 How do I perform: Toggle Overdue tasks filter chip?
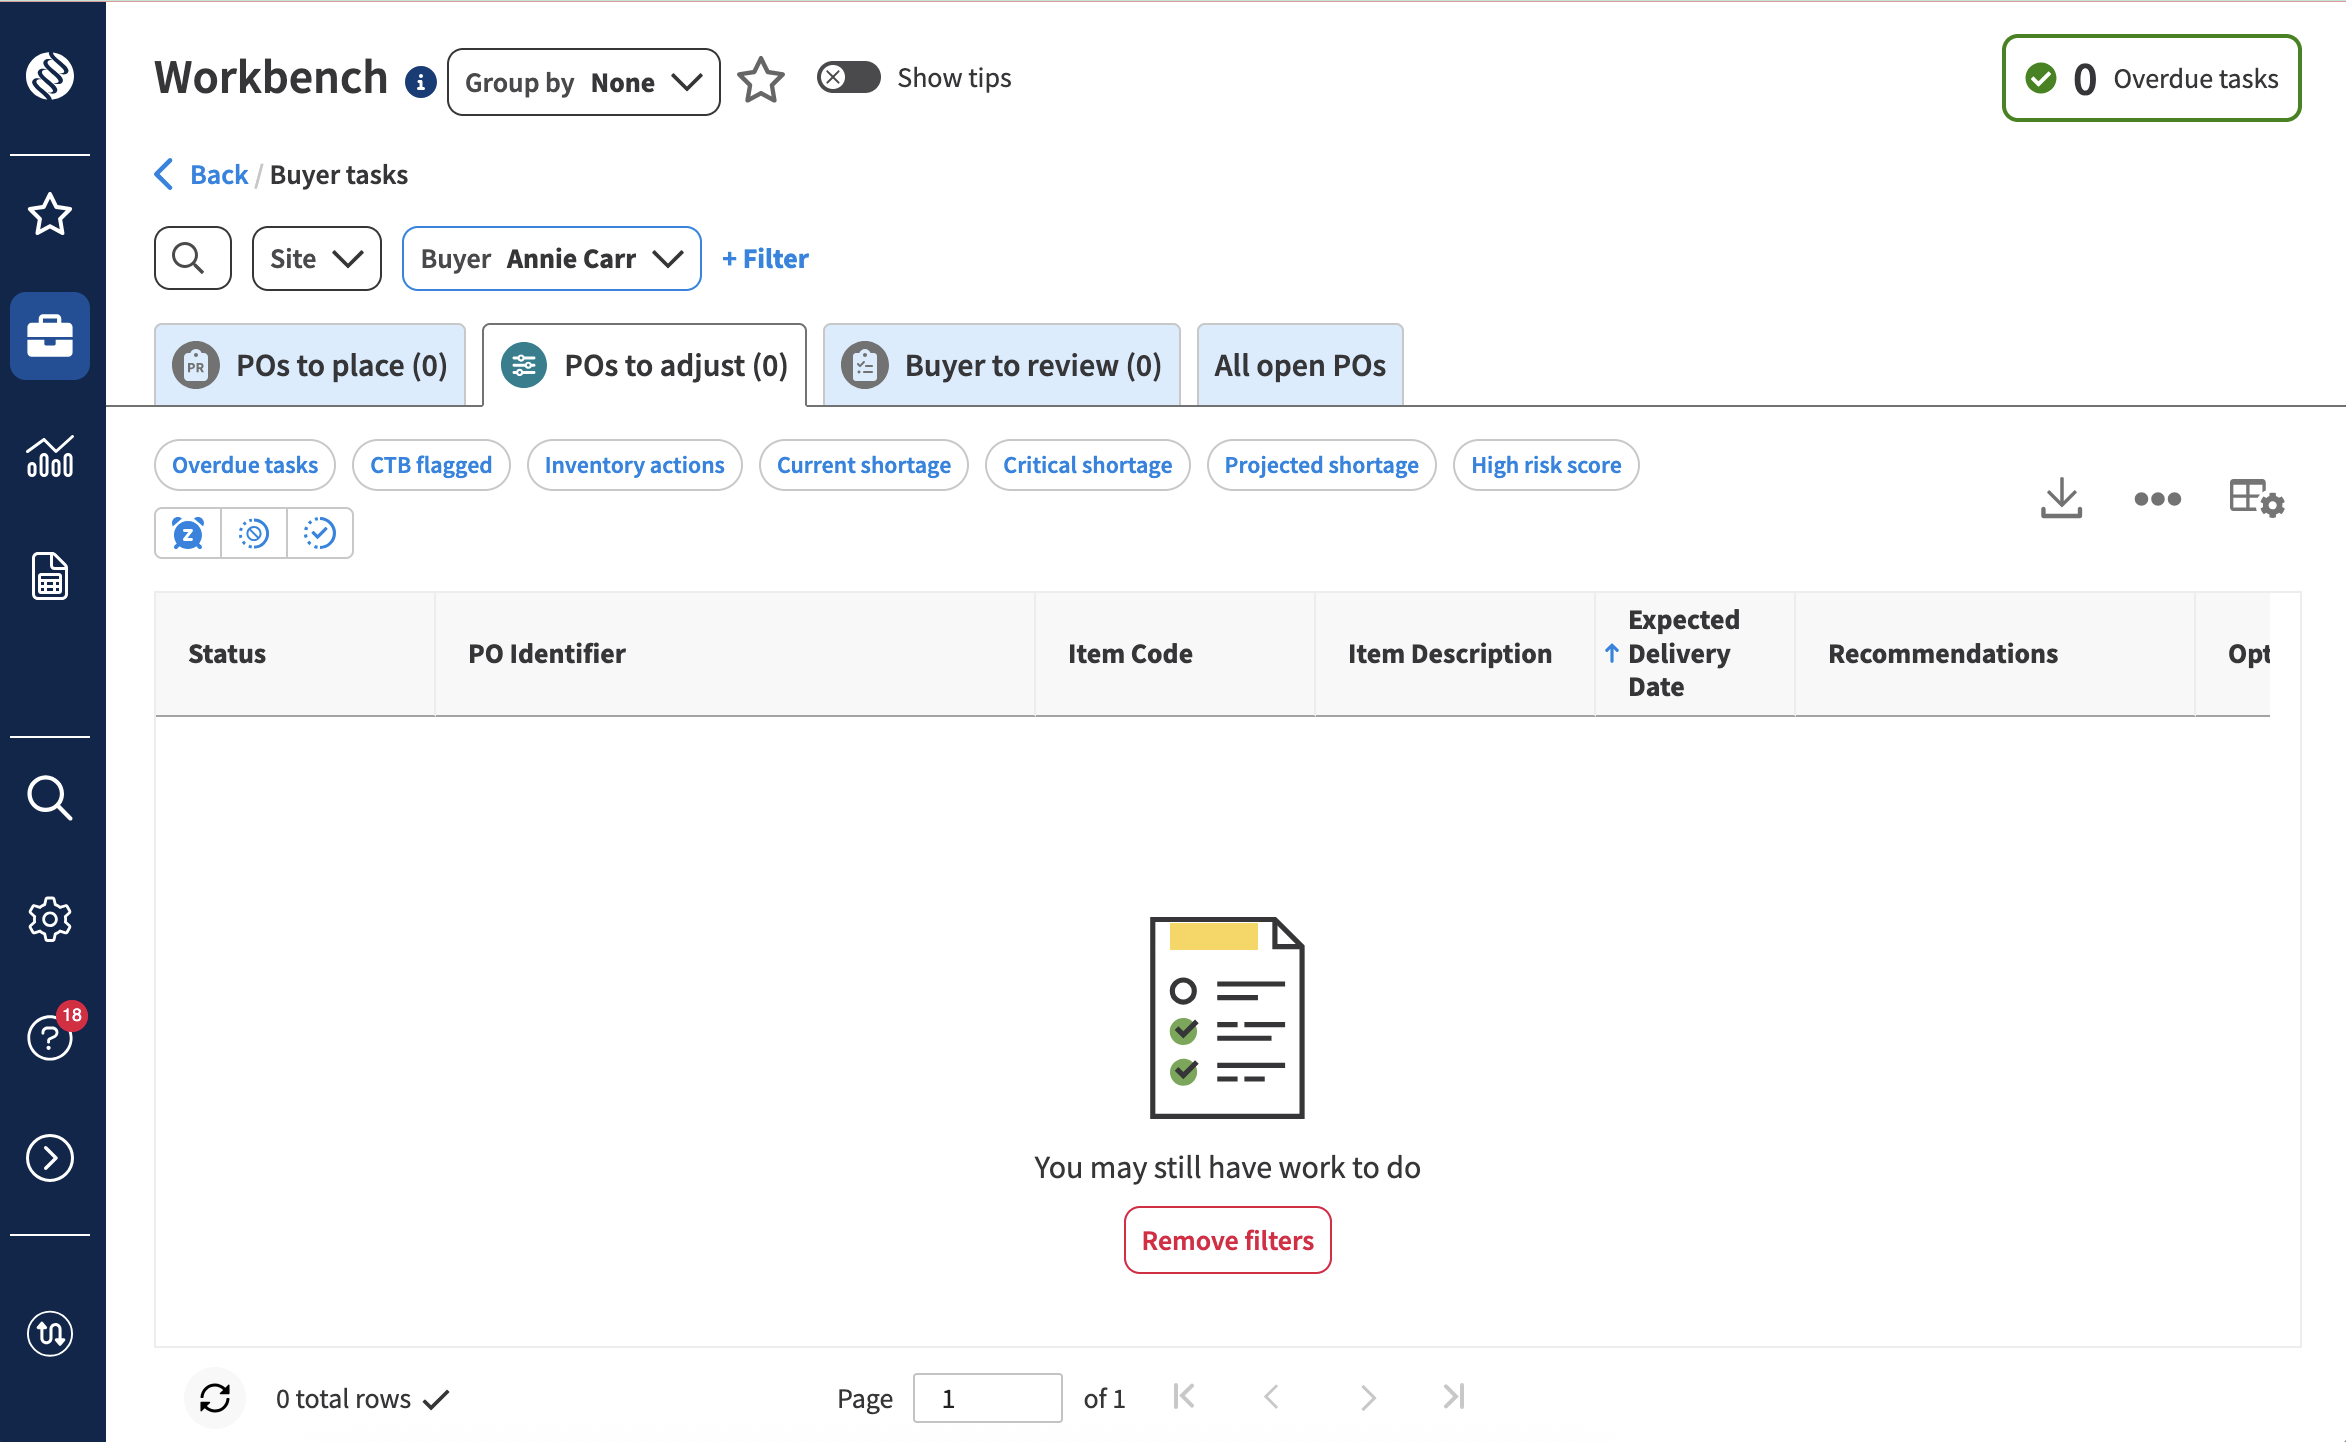[245, 465]
